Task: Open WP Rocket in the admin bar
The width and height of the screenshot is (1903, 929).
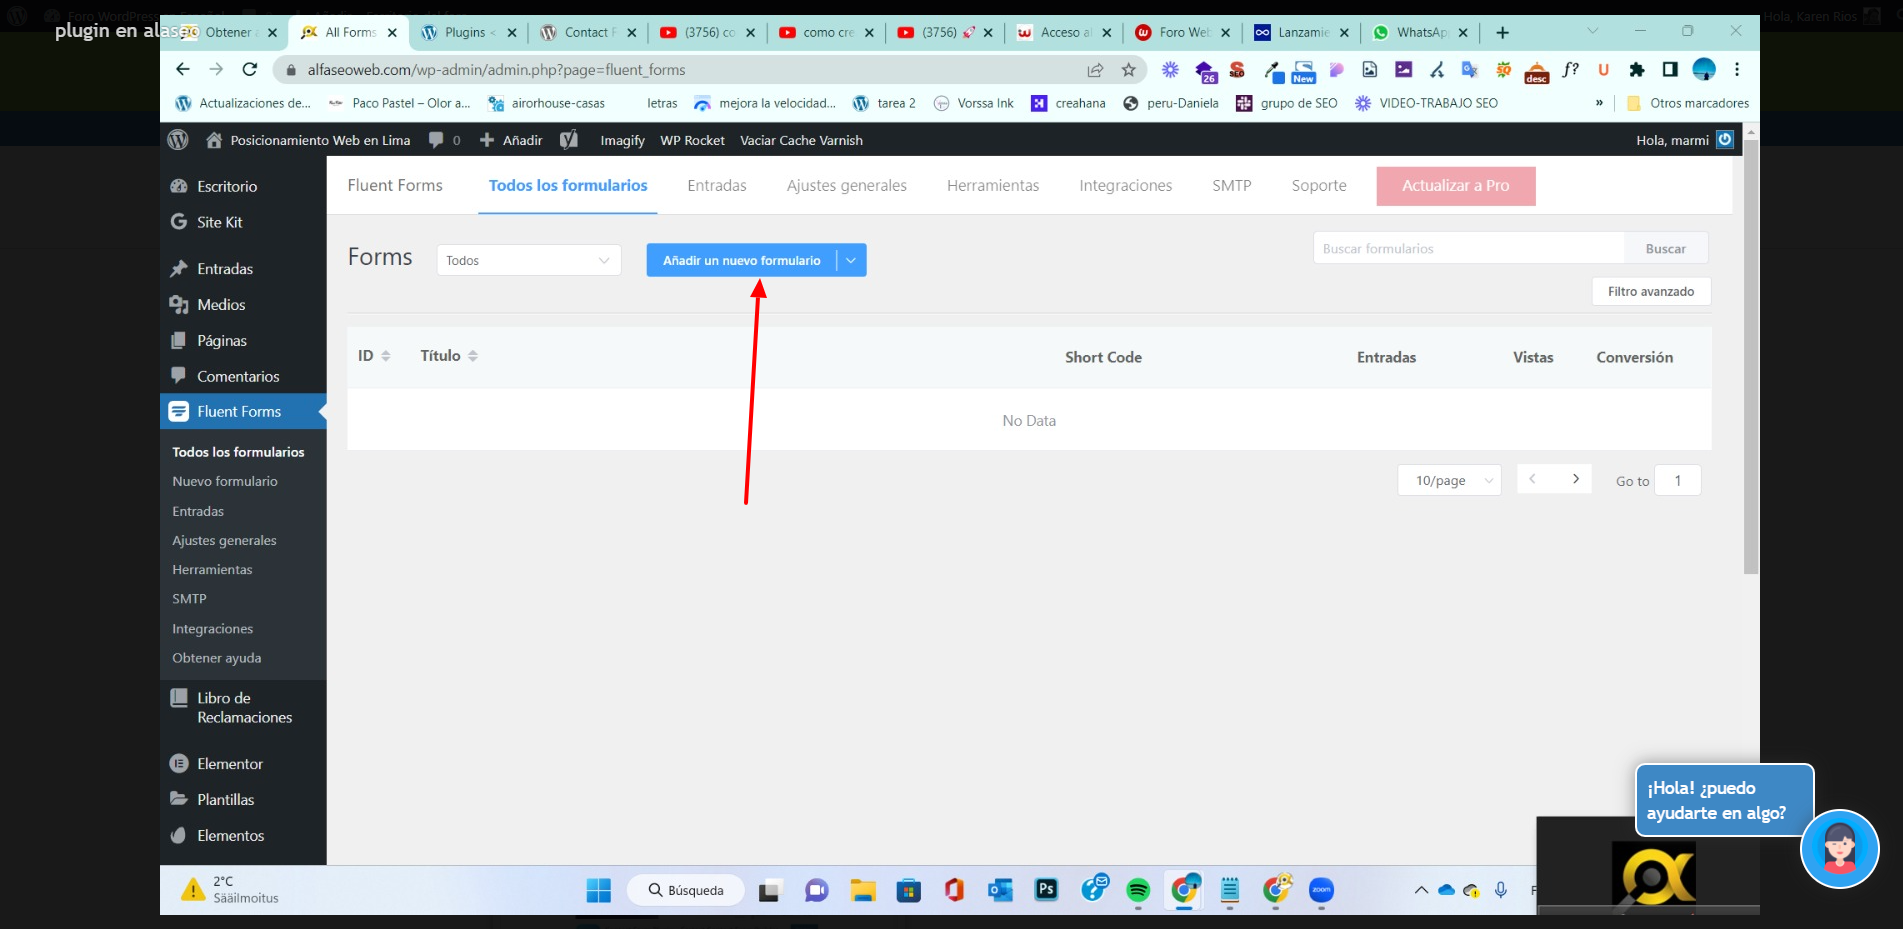Action: click(692, 140)
